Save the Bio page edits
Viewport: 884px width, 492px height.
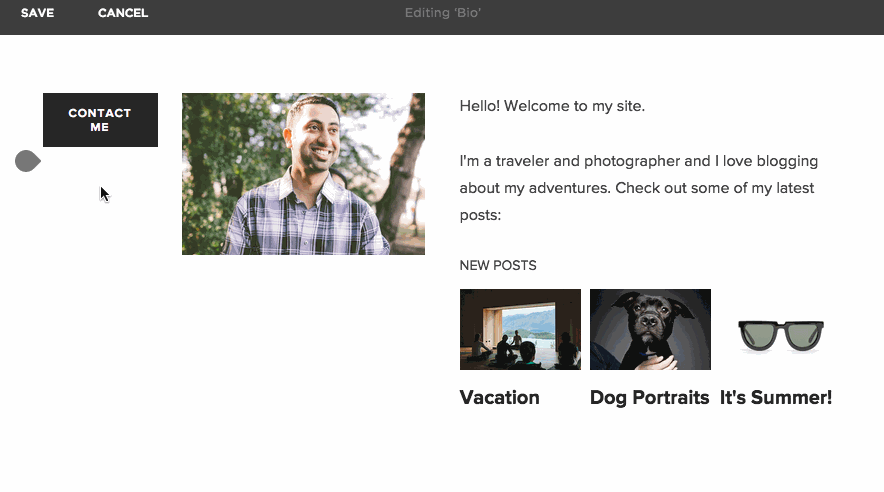pyautogui.click(x=37, y=13)
